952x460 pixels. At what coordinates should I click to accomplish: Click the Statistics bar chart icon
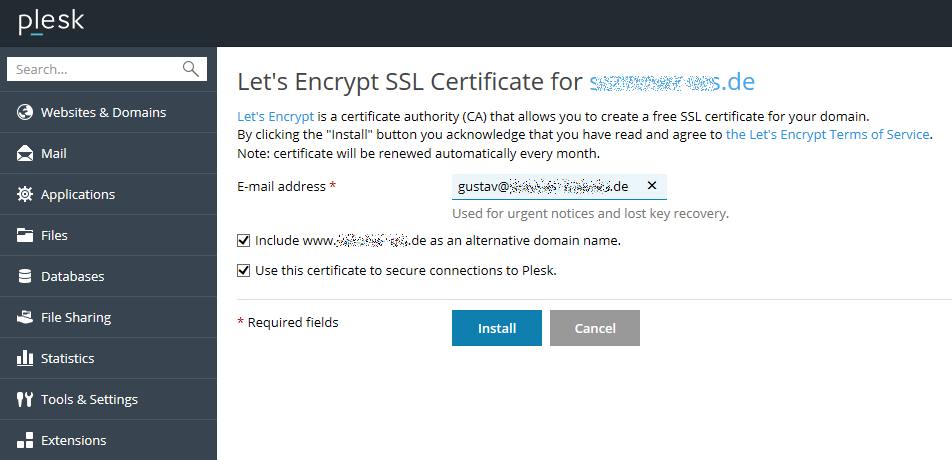[25, 358]
